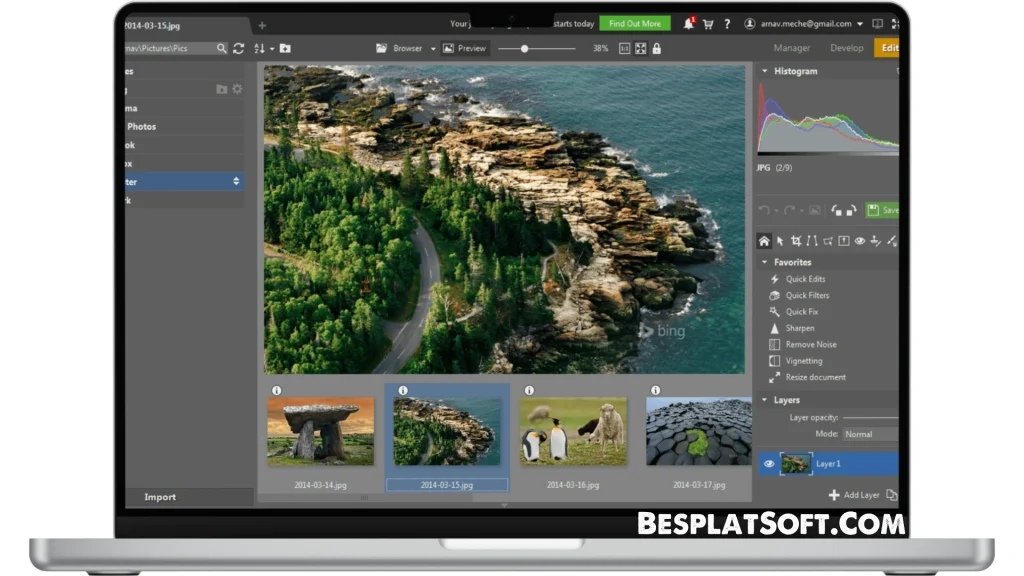Click the Resize document option
The height and width of the screenshot is (576, 1024).
[x=814, y=378]
